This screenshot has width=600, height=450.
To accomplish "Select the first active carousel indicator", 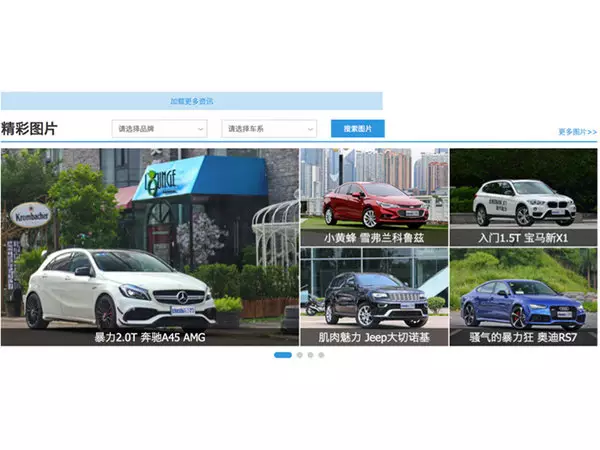I will click(283, 355).
